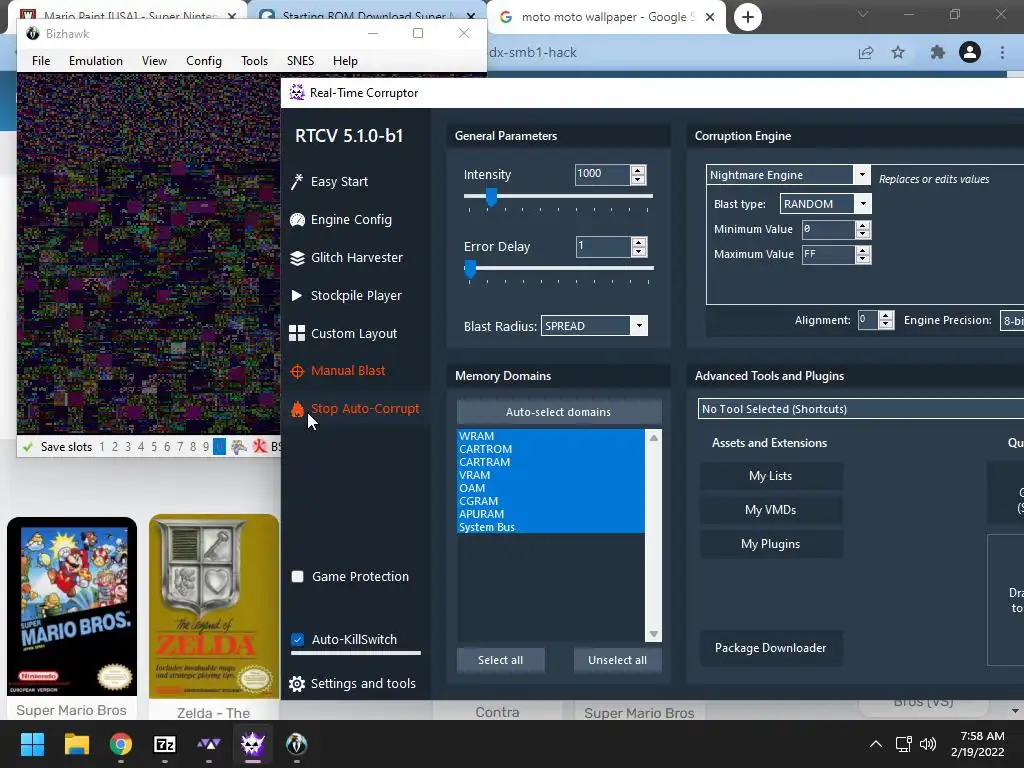Screen dimensions: 1024x768
Task: Open My Lists button
Action: 771,476
